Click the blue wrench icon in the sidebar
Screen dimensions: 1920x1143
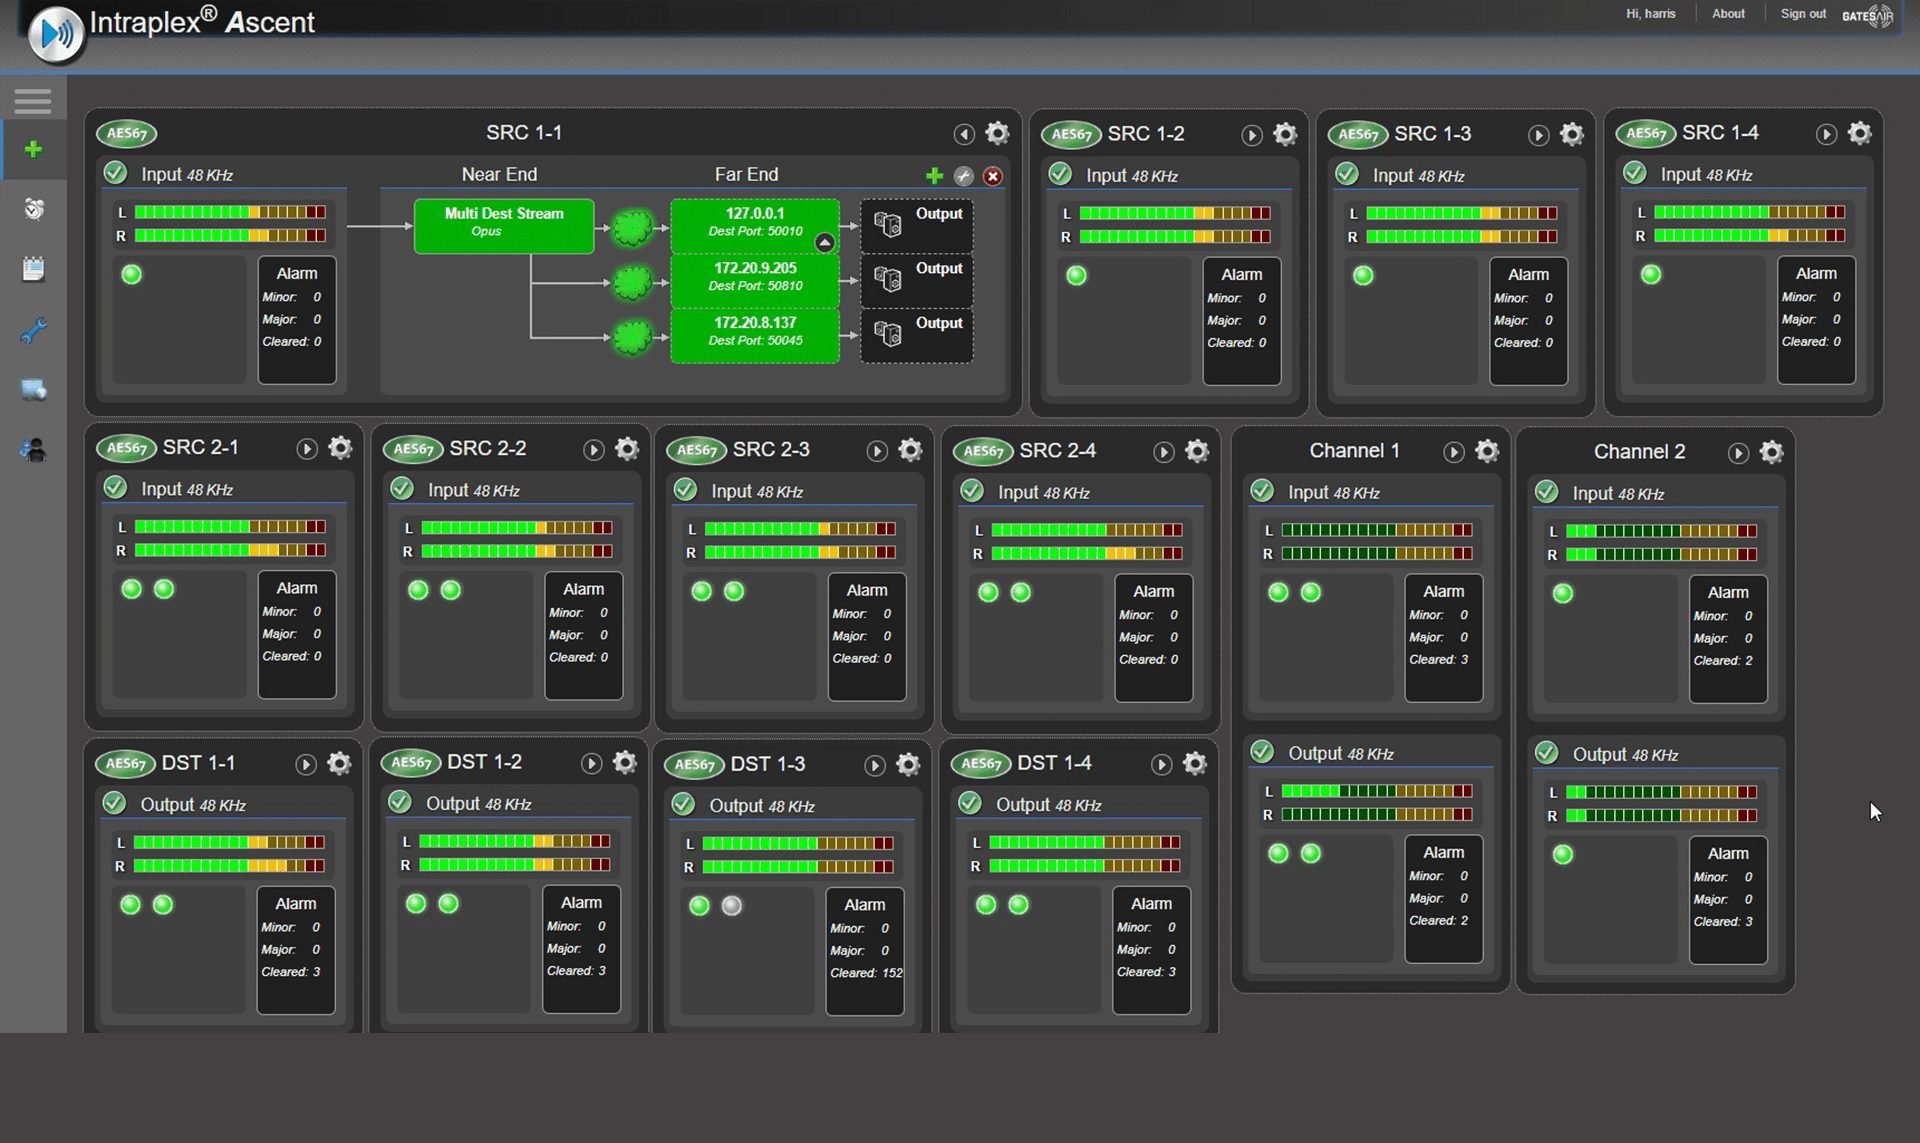tap(33, 330)
